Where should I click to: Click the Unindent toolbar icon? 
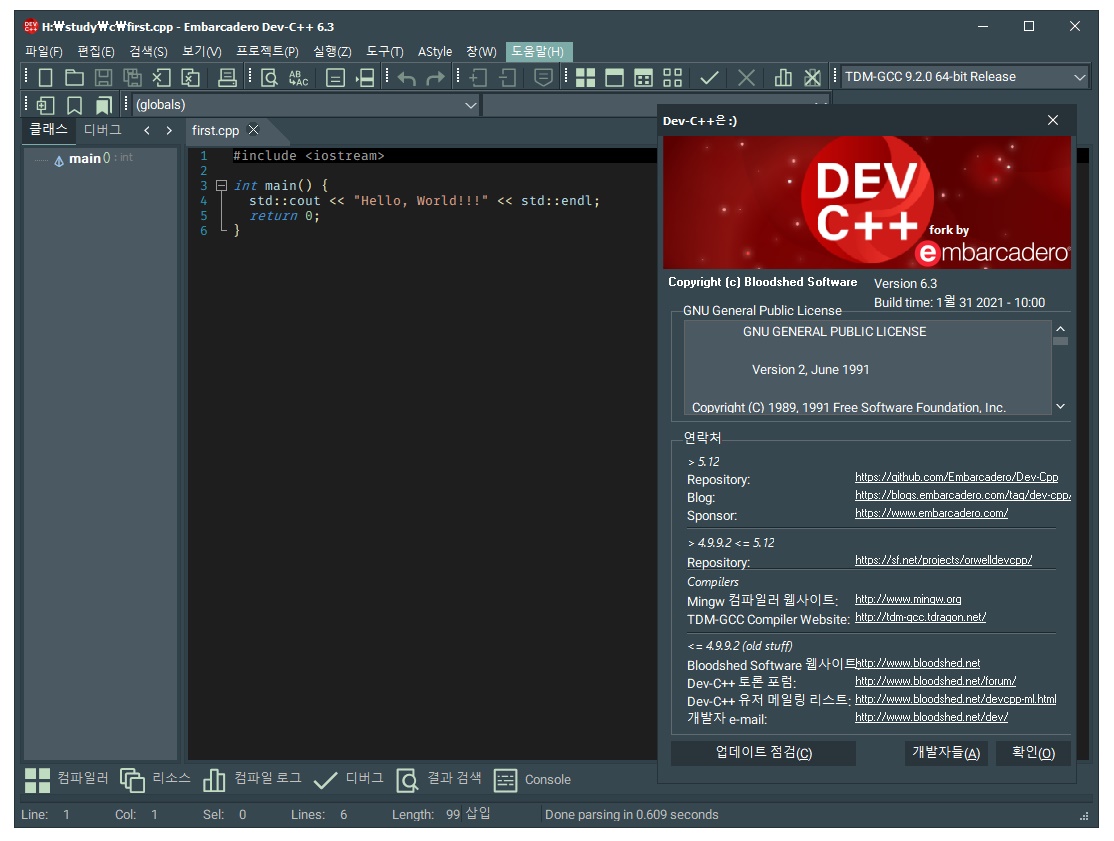click(x=507, y=77)
